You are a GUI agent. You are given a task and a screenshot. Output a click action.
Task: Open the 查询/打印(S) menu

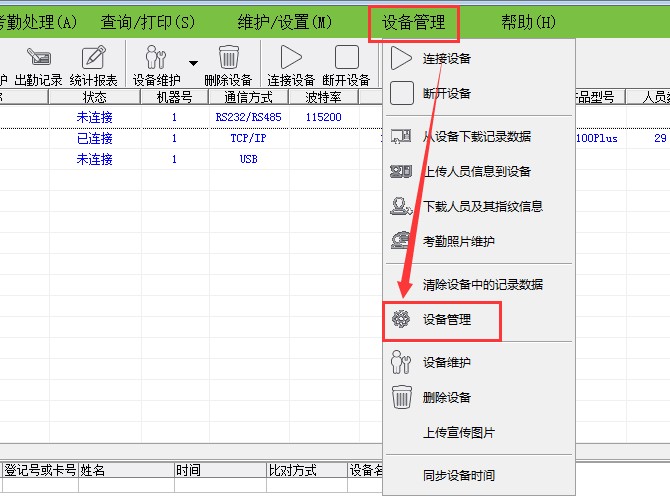tap(148, 22)
